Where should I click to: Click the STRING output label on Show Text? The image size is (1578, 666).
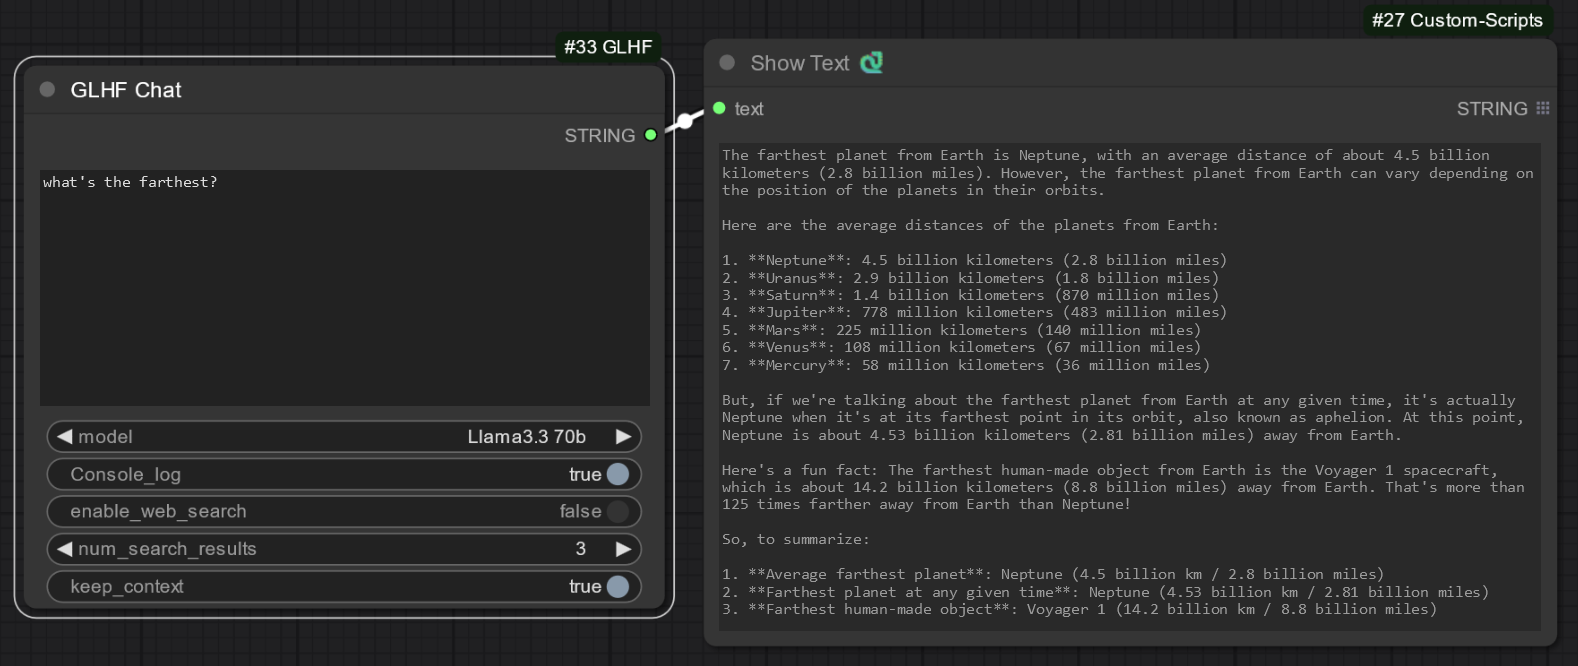1492,108
